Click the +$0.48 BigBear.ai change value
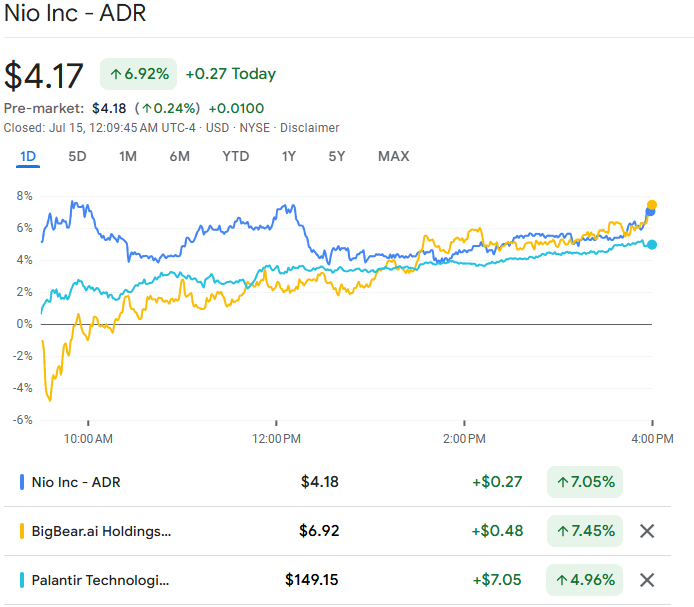694x607 pixels. point(497,531)
